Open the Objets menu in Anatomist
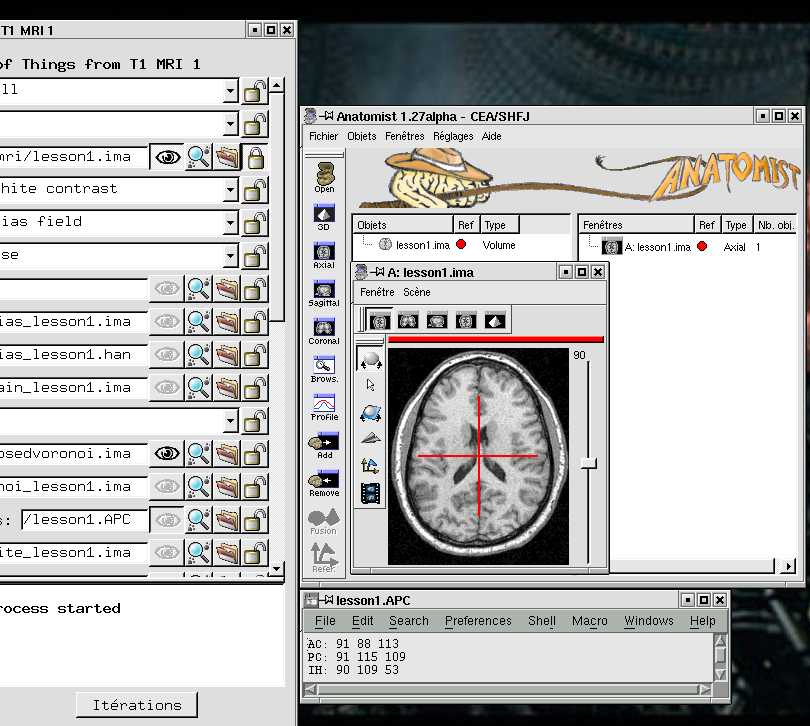Viewport: 810px width, 726px height. pyautogui.click(x=361, y=136)
